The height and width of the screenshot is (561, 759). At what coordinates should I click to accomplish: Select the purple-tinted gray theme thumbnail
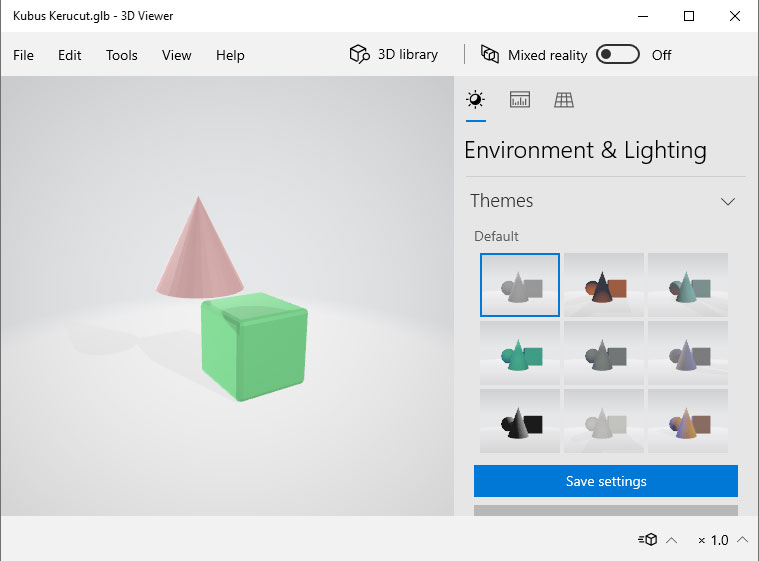click(x=688, y=353)
